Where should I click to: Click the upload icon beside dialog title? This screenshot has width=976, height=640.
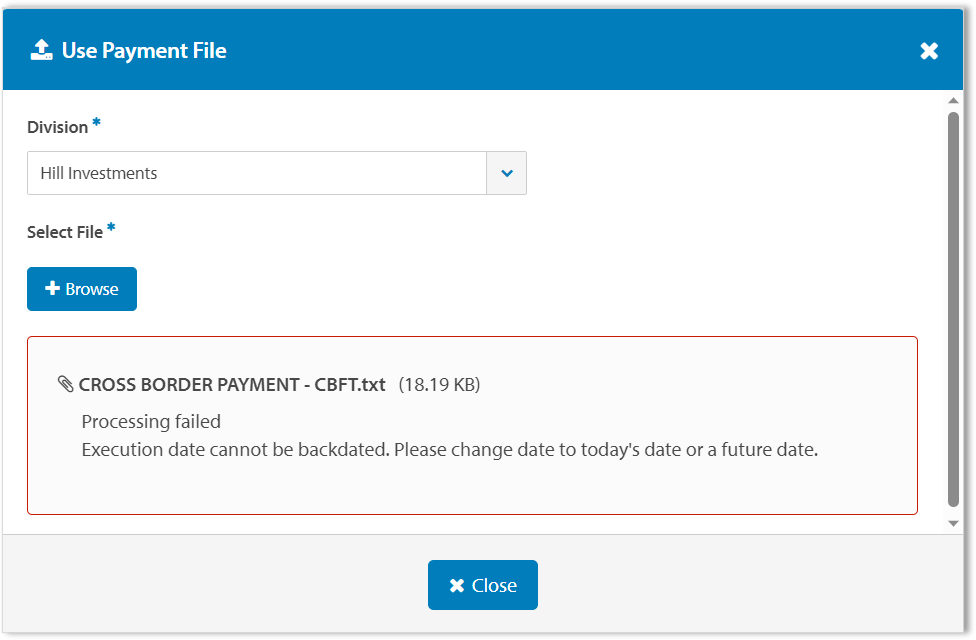pyautogui.click(x=40, y=49)
